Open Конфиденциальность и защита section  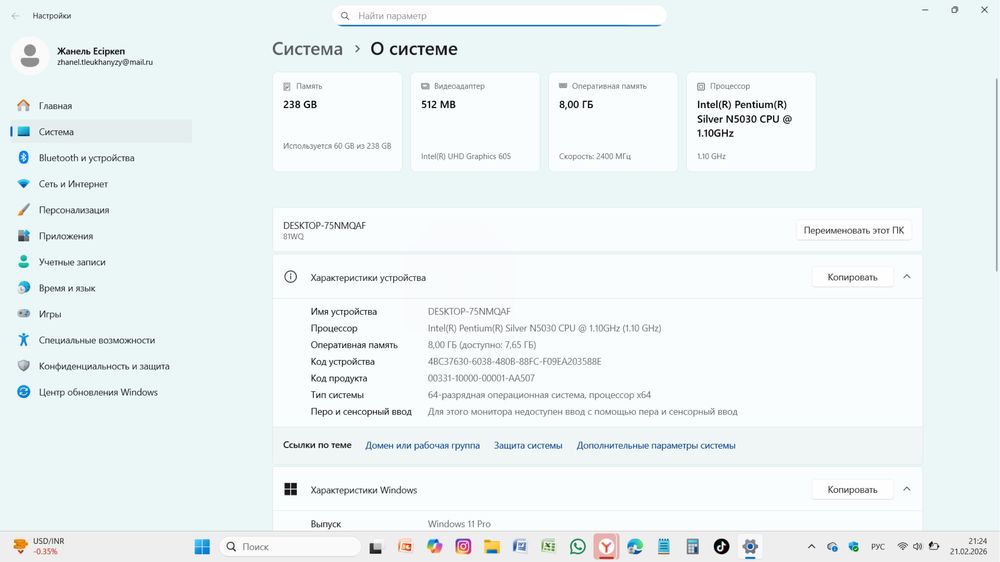click(101, 366)
